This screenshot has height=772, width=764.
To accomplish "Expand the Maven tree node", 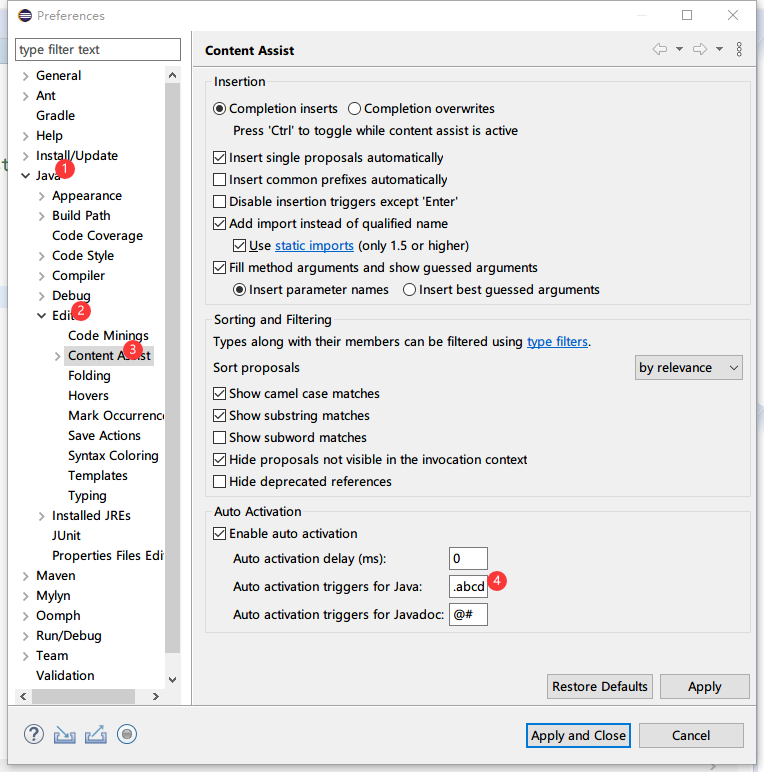I will click(26, 576).
